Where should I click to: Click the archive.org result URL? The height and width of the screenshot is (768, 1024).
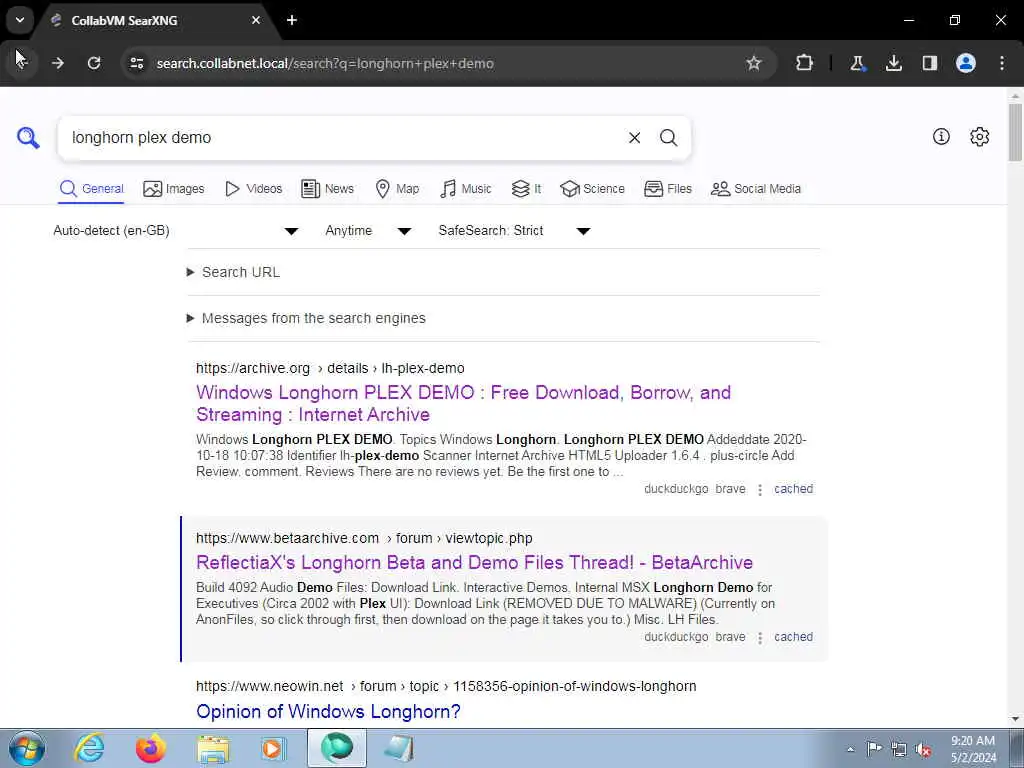click(x=330, y=368)
